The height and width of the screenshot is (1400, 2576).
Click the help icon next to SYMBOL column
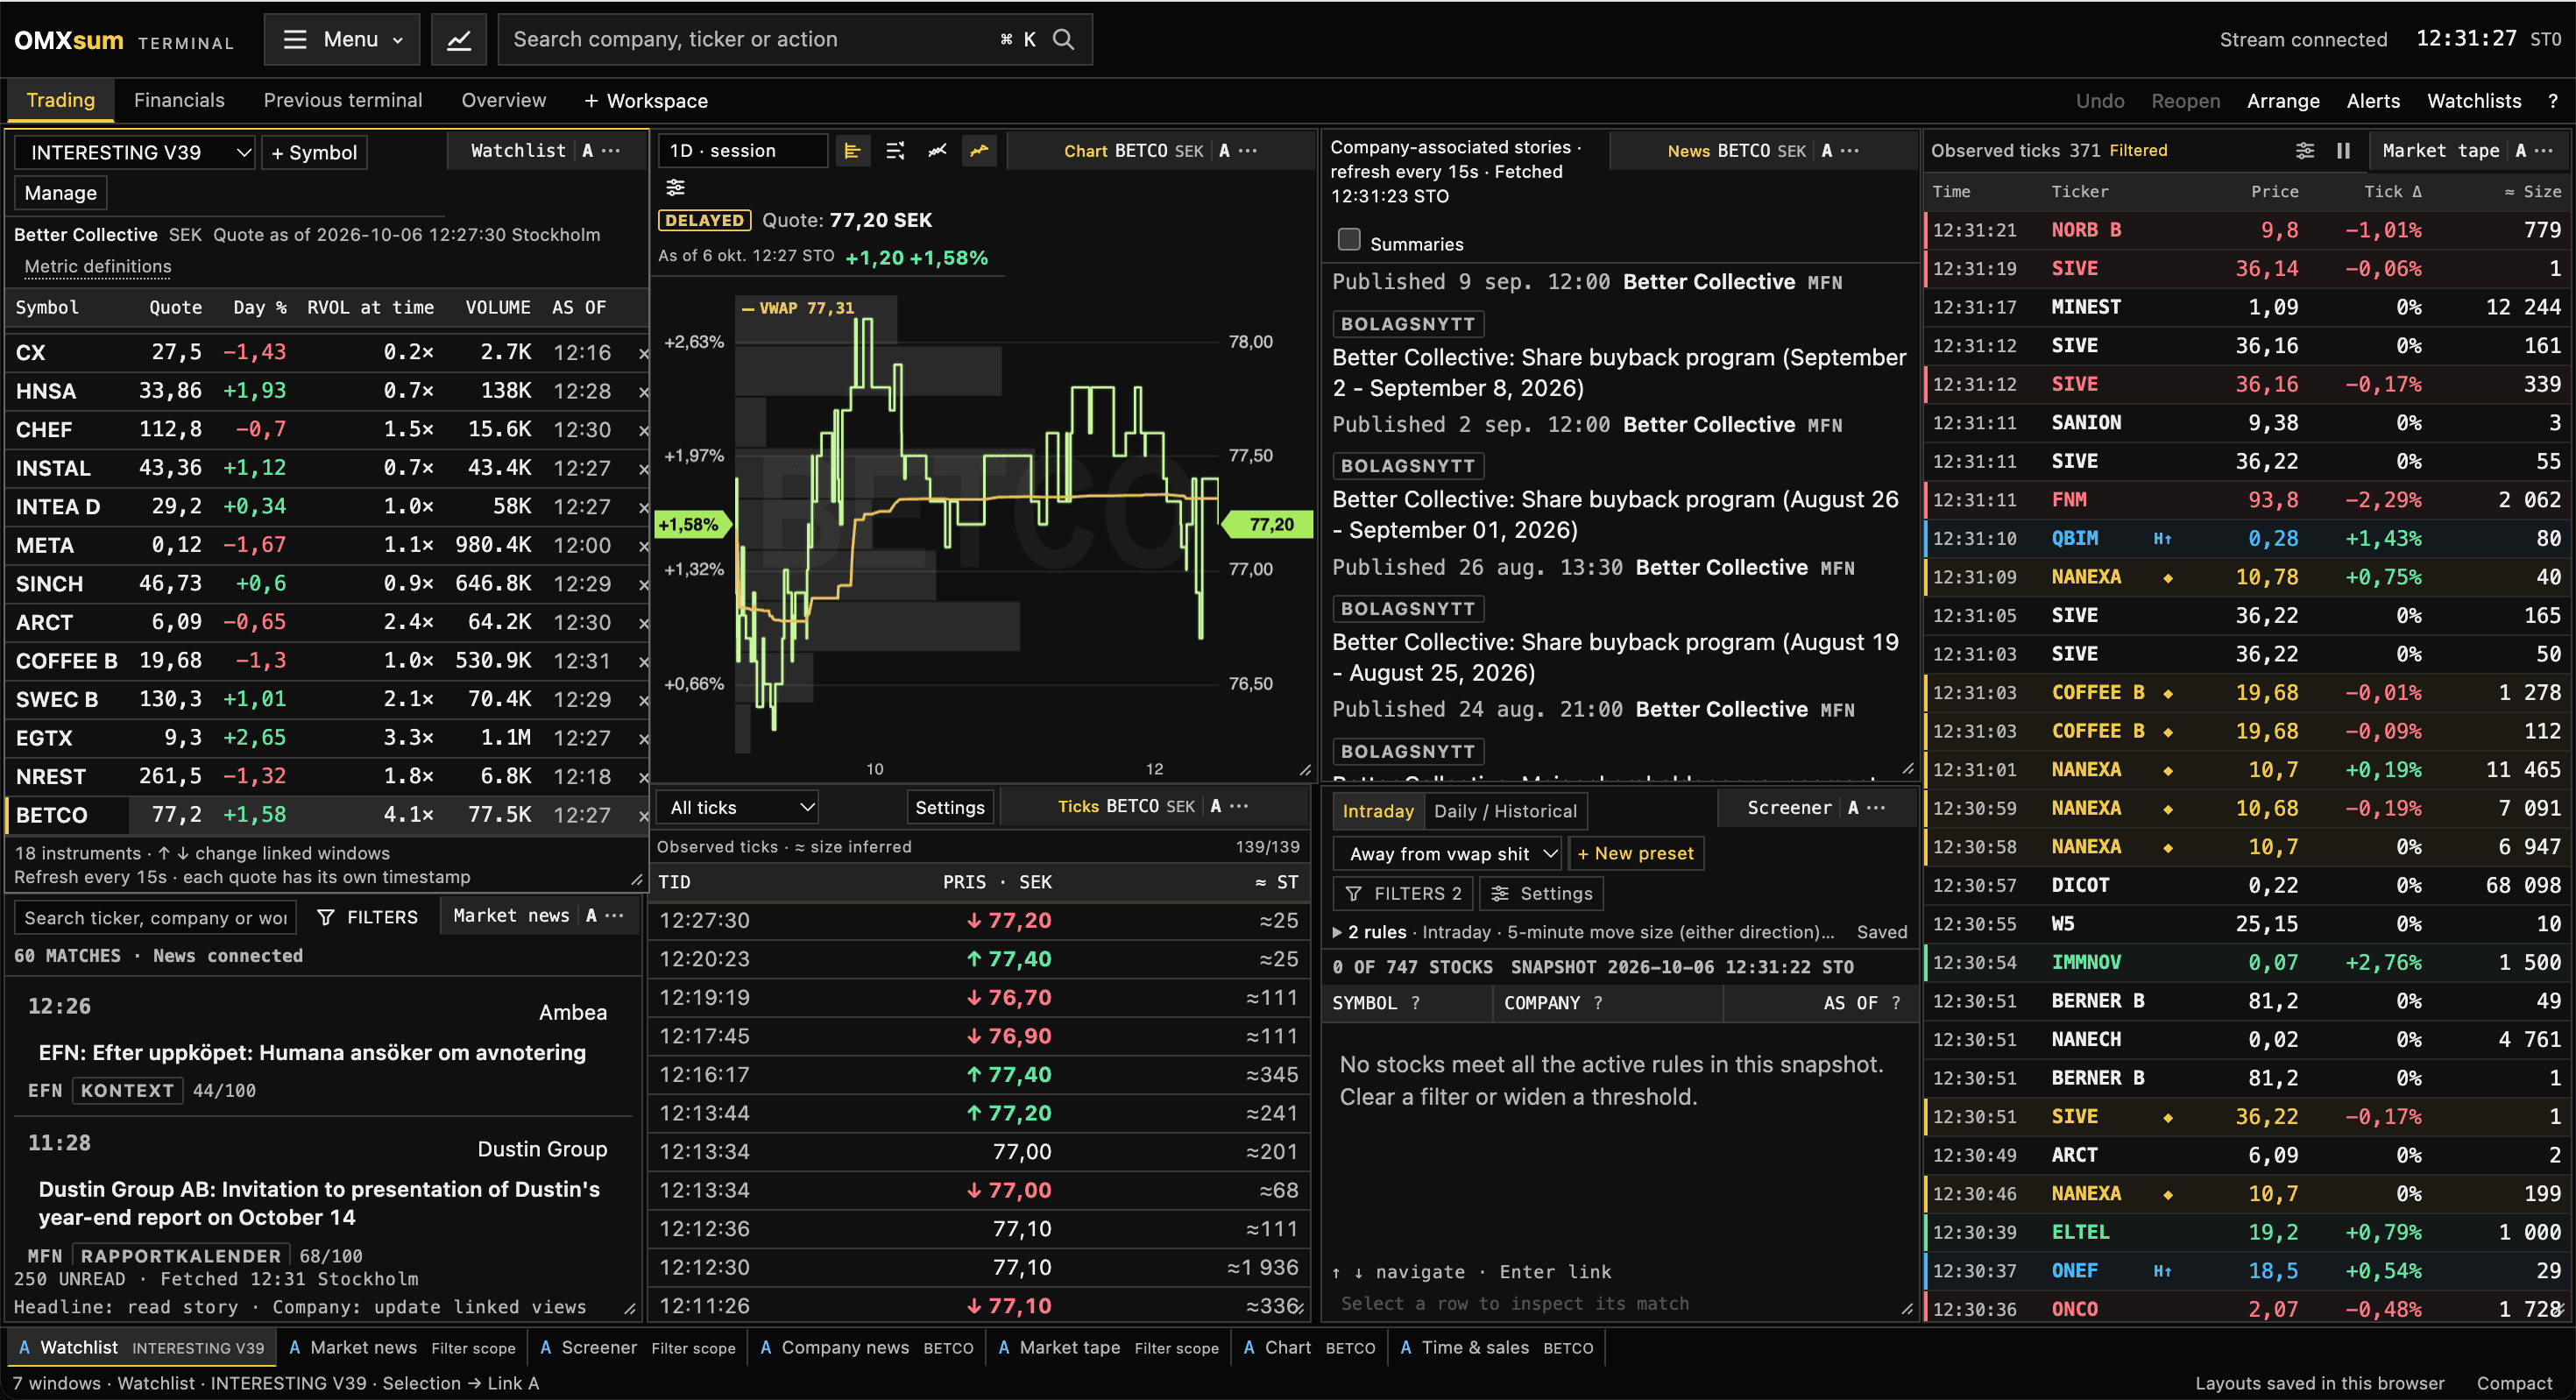click(x=1415, y=1003)
